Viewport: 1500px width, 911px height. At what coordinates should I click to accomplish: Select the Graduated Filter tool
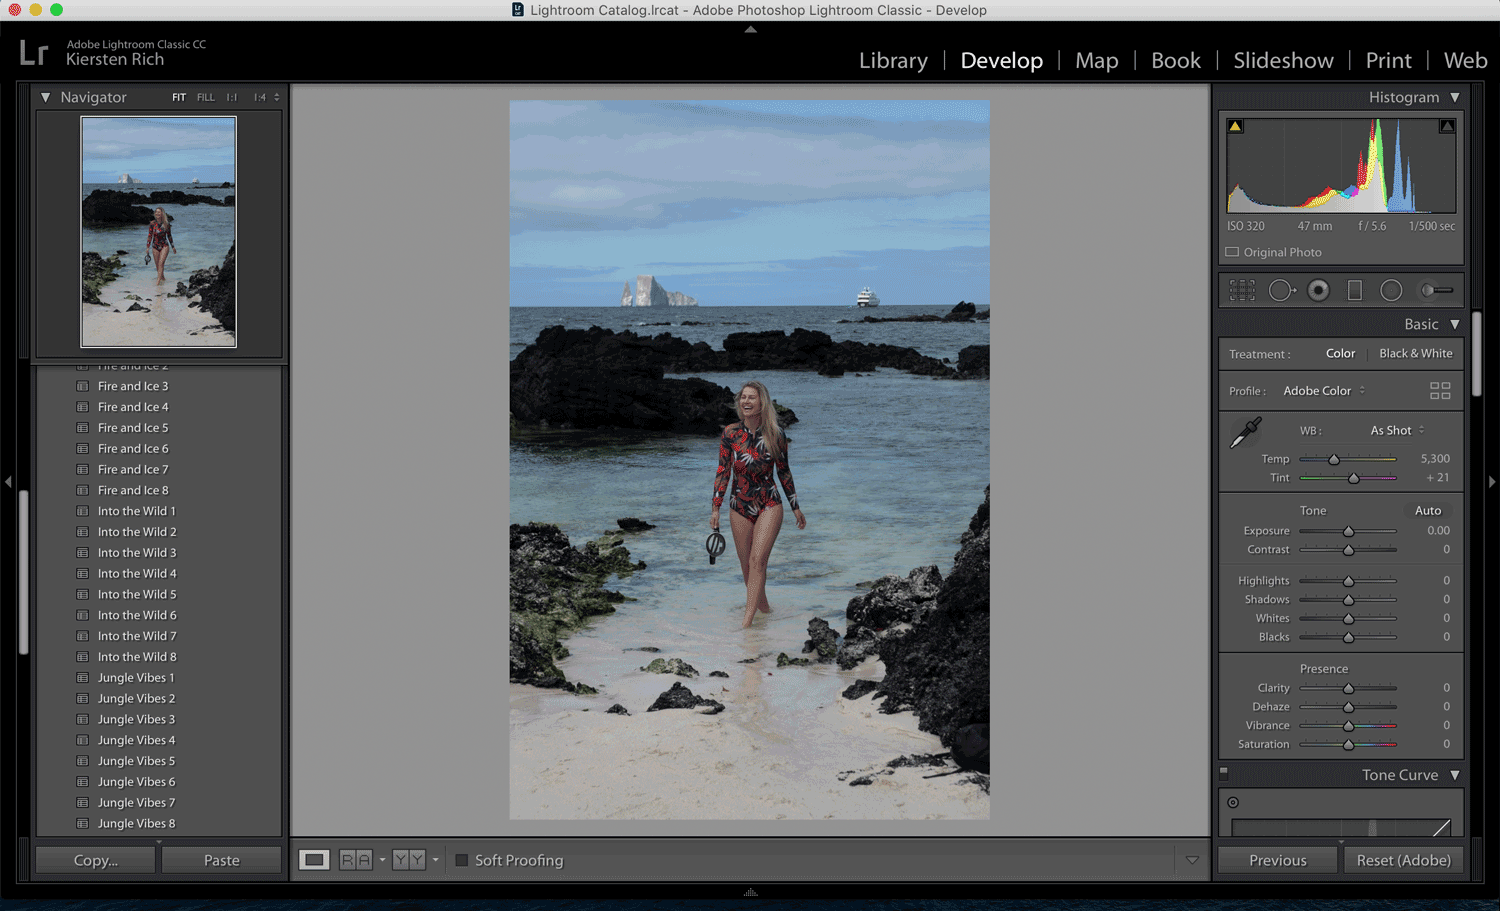pyautogui.click(x=1355, y=290)
